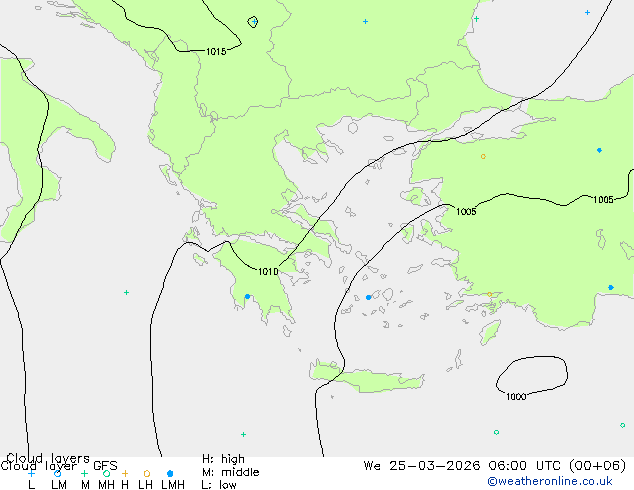The image size is (634, 490).
Task: Click the 1000 isobar label
Action: [516, 397]
